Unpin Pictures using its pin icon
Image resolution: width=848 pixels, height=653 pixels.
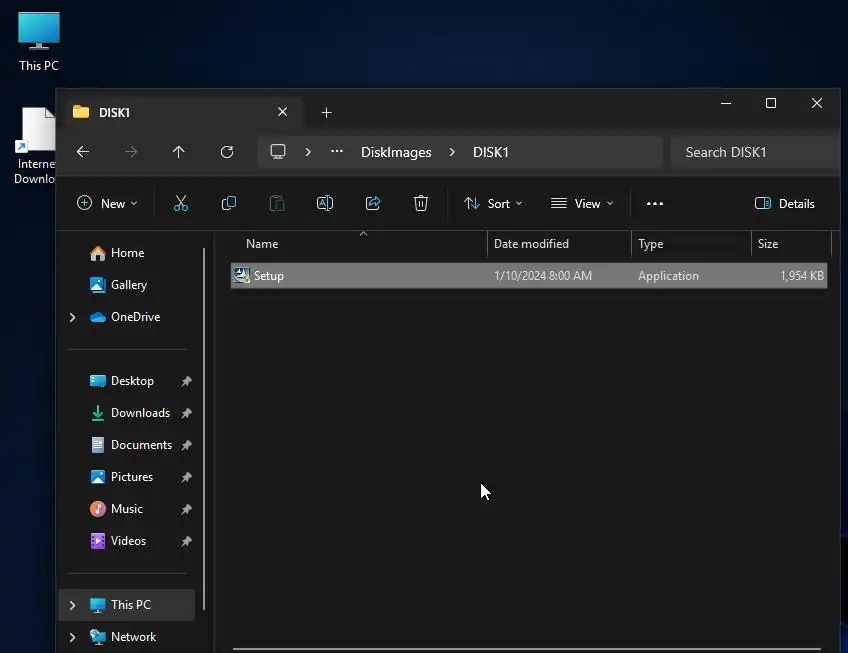click(187, 477)
